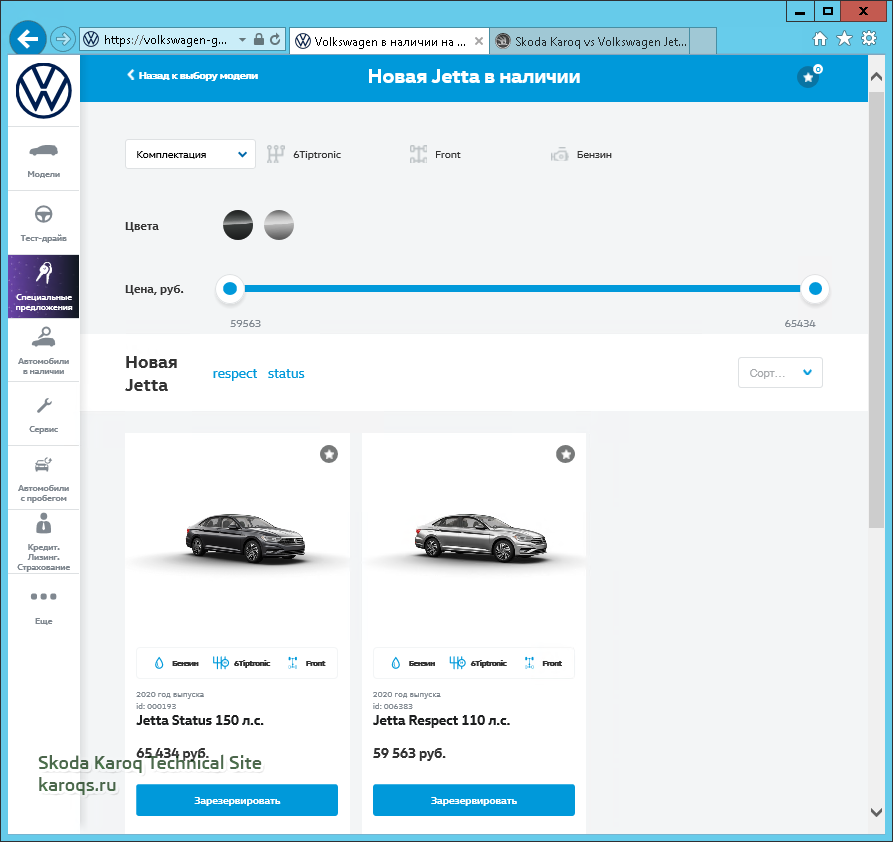Open the Модели car icon in sidebar
893x842 pixels.
(x=44, y=151)
